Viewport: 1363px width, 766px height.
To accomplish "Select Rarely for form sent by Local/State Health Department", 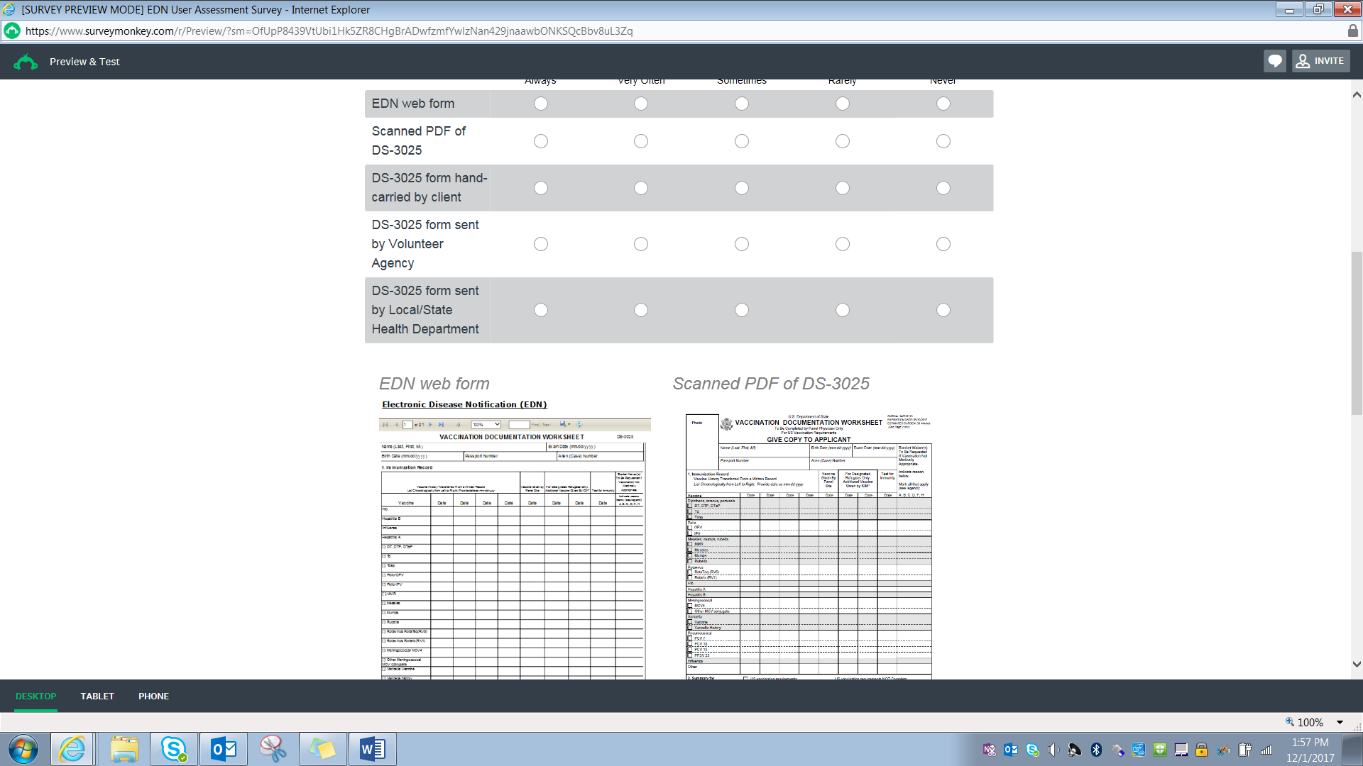I will click(843, 310).
